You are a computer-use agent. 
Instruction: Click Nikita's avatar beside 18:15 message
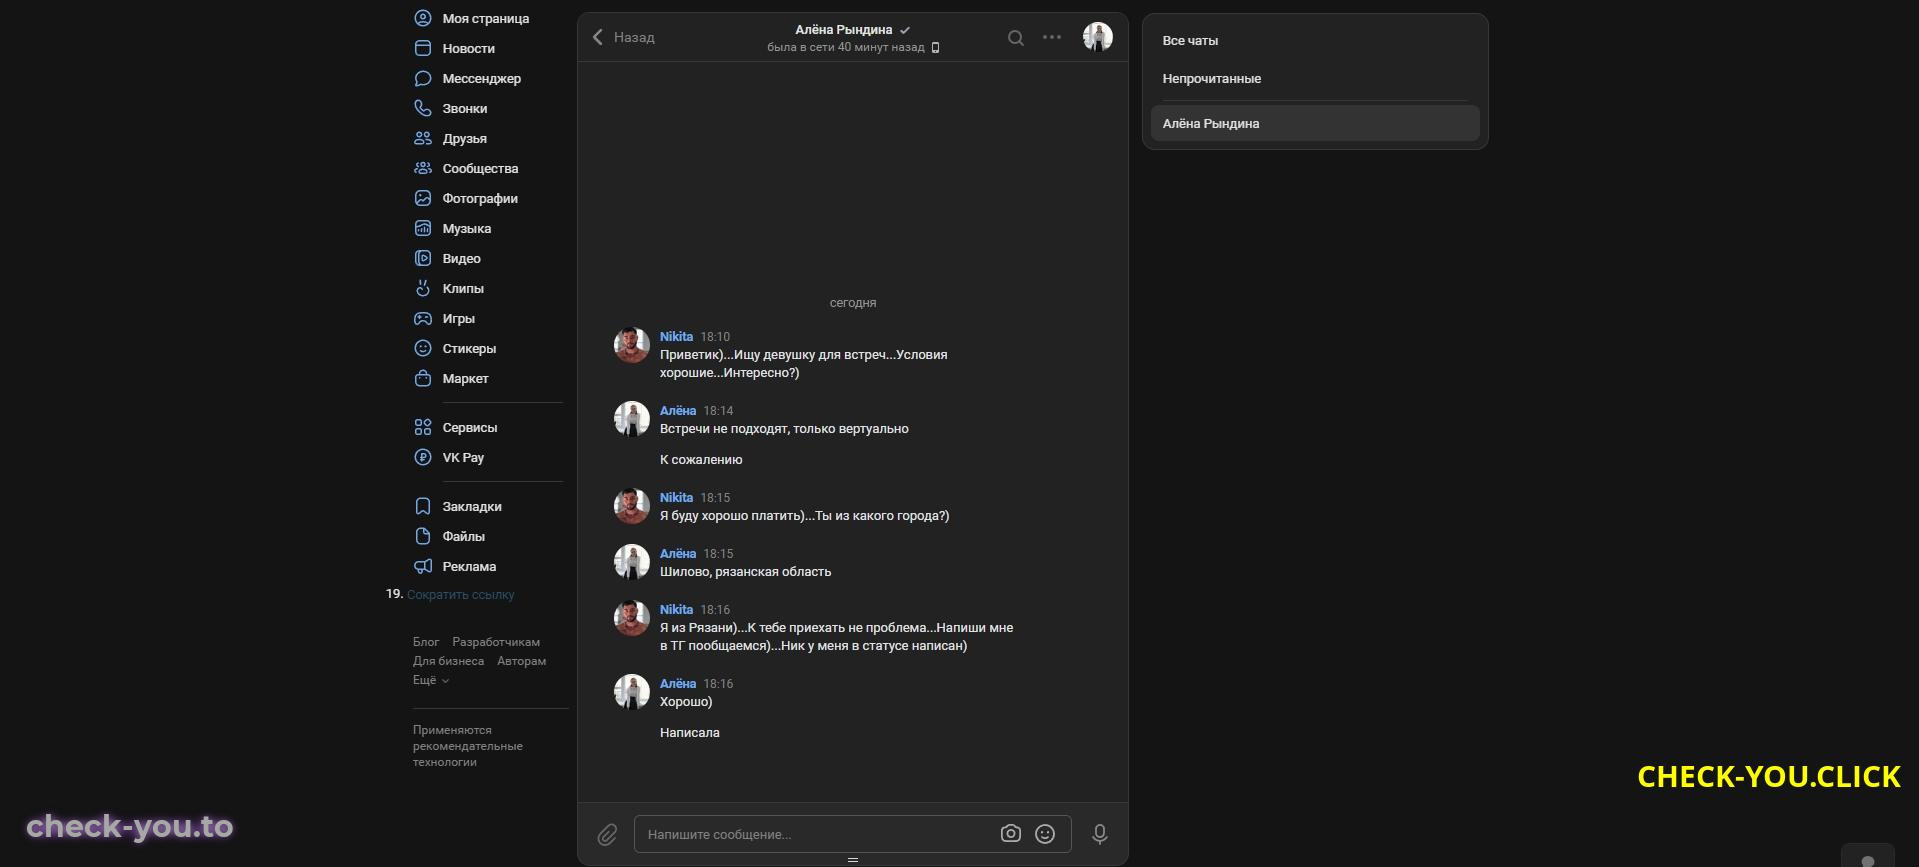click(x=632, y=506)
